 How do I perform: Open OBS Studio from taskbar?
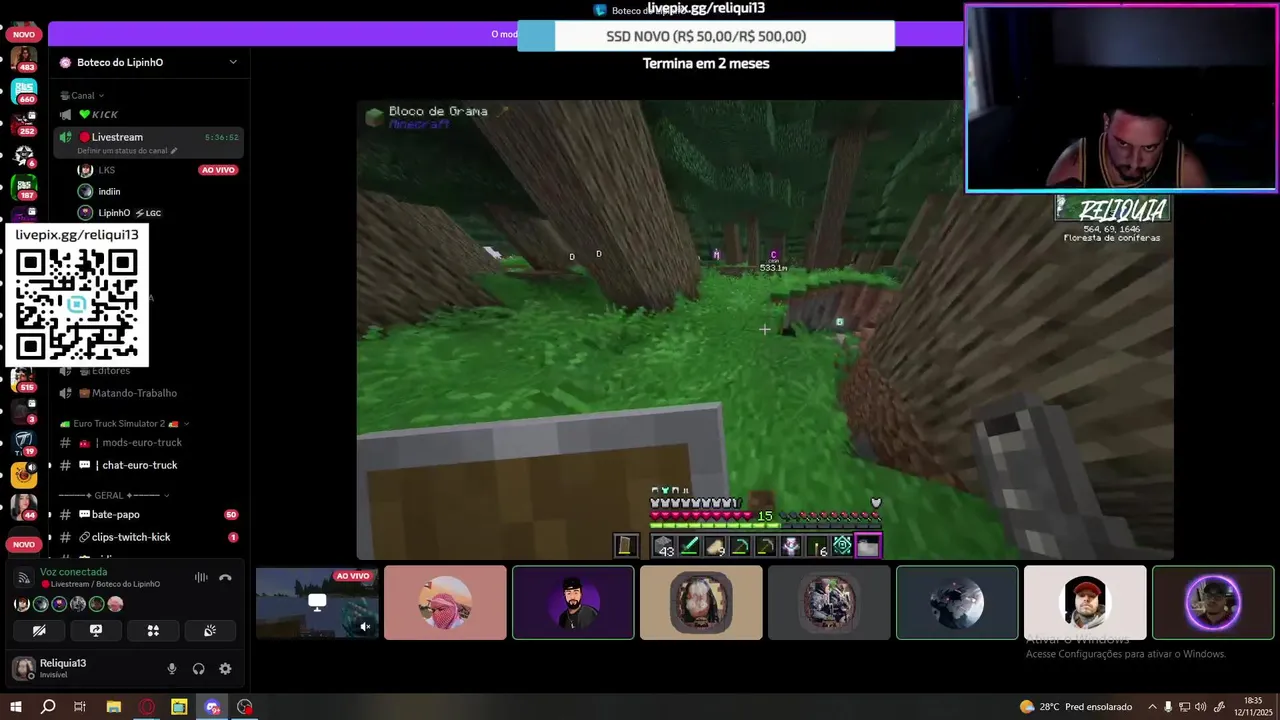[x=245, y=707]
